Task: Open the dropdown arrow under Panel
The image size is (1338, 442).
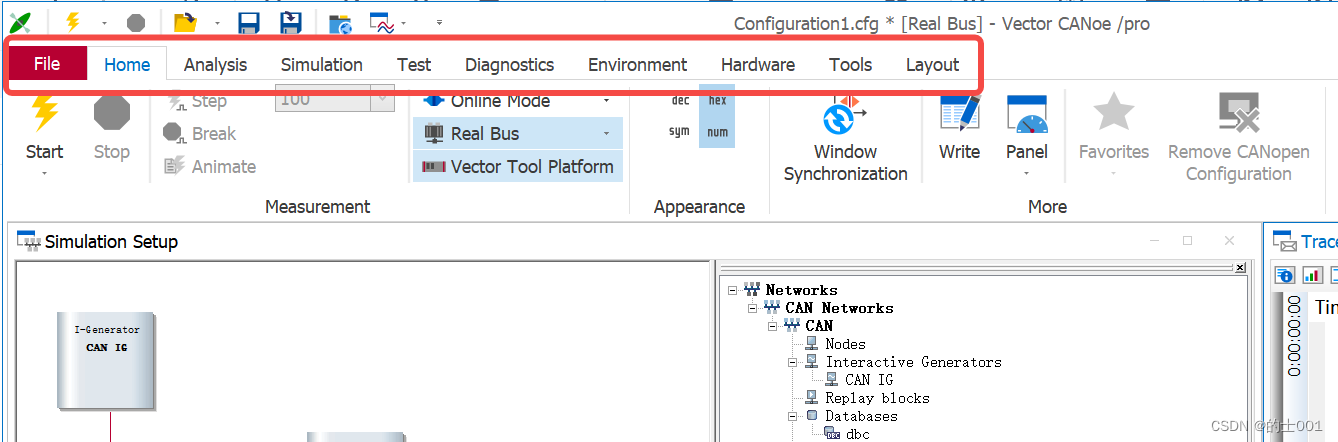Action: point(1027,174)
